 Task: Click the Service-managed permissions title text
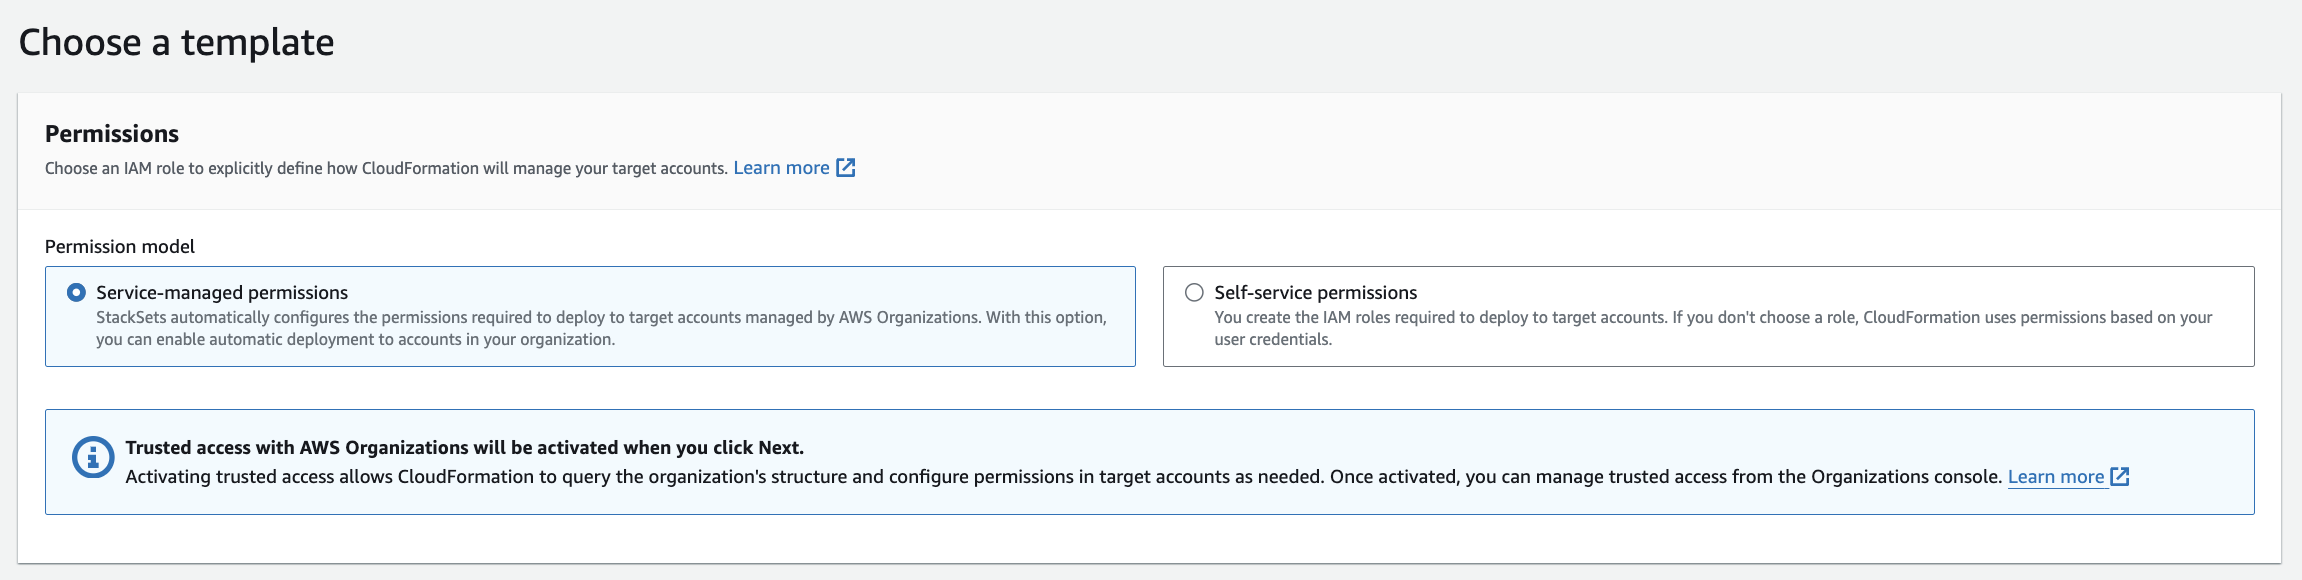222,293
